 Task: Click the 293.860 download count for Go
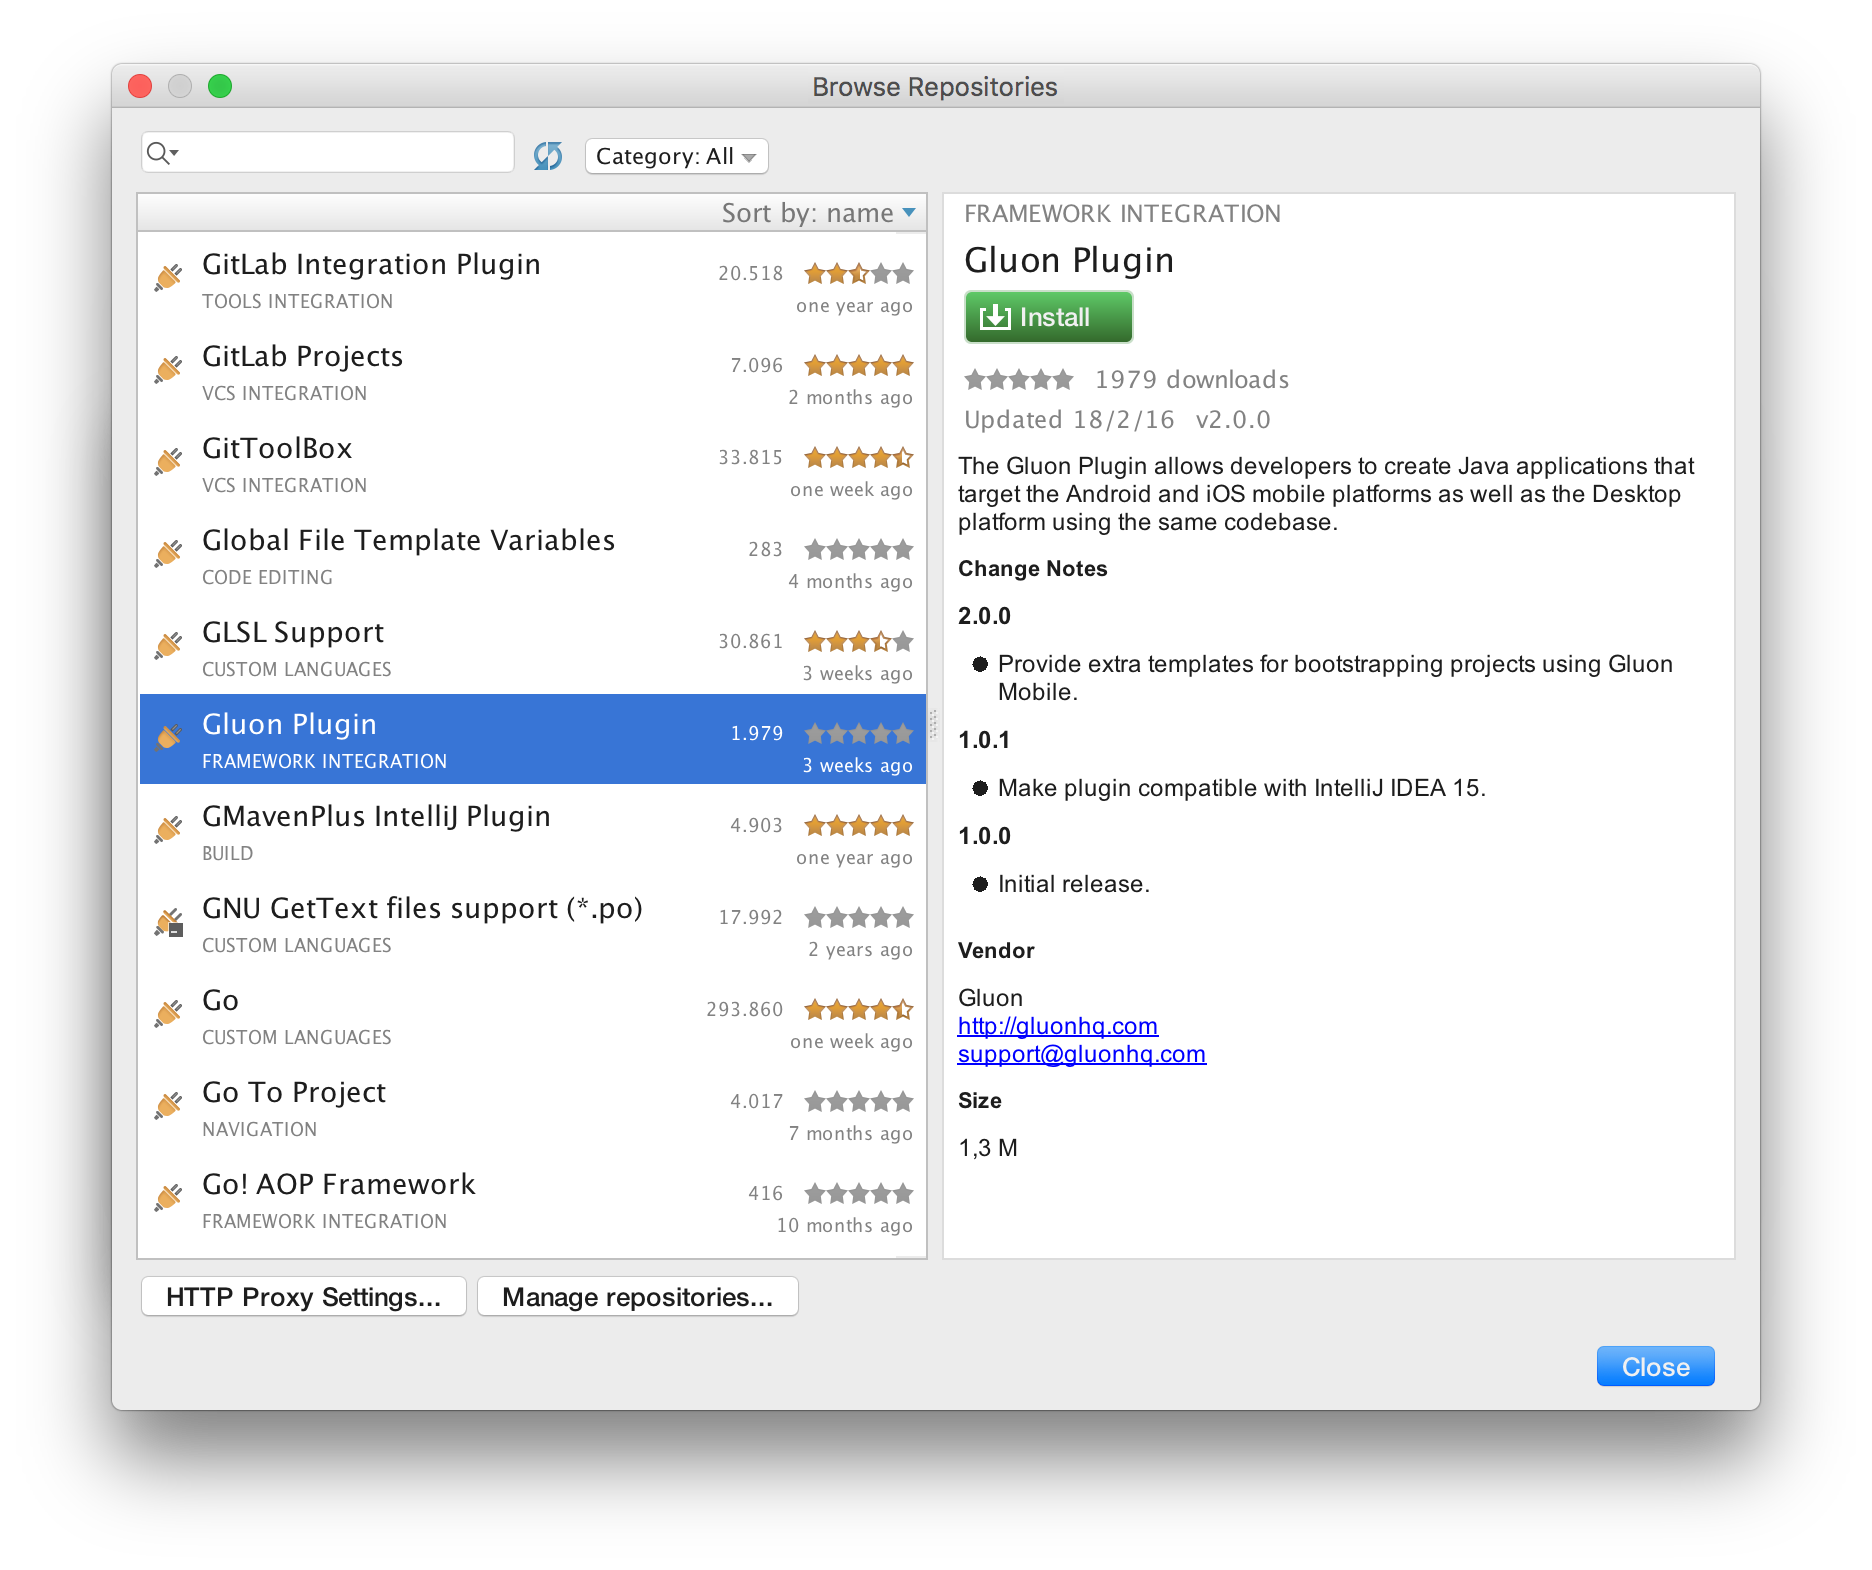(x=744, y=1009)
